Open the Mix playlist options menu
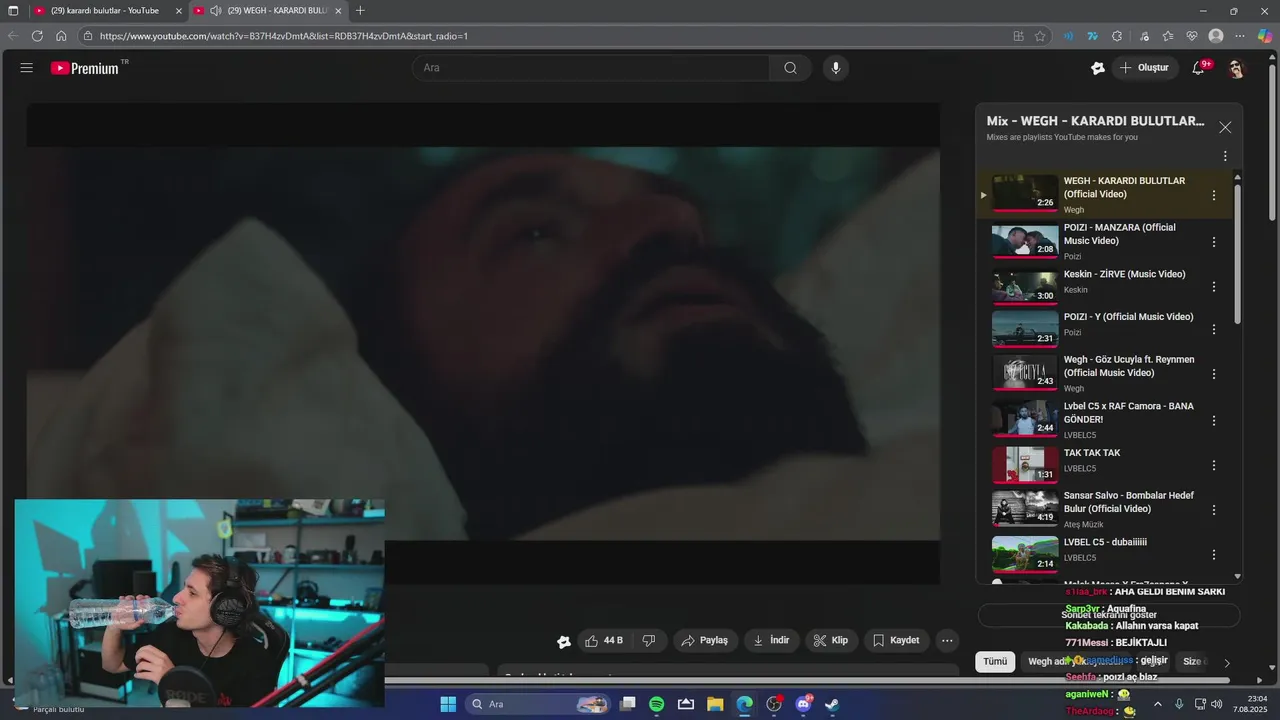 [x=1225, y=156]
